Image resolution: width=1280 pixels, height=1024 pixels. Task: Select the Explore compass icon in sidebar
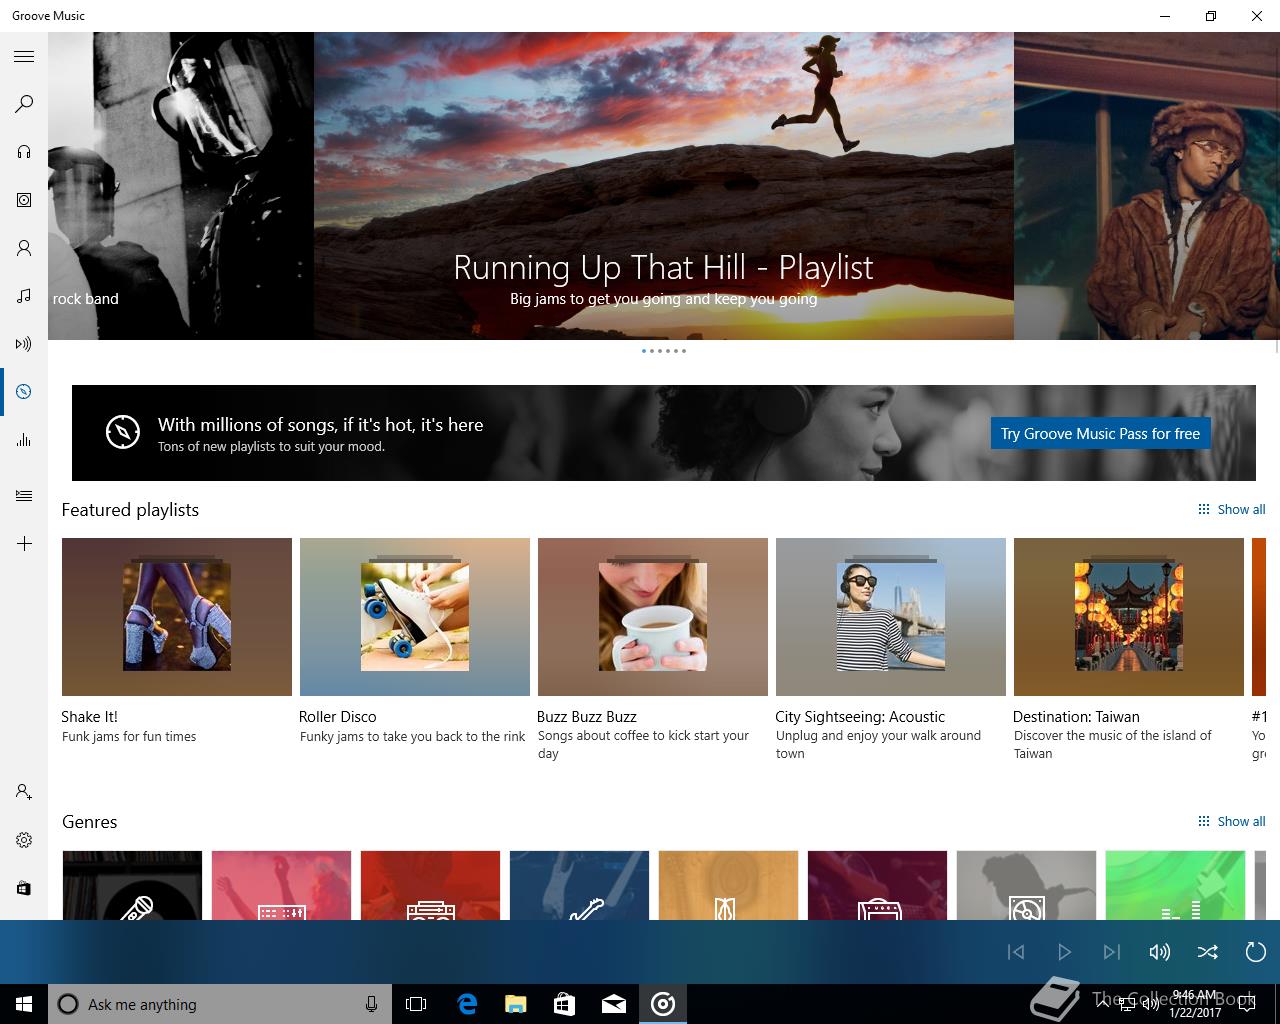tap(24, 392)
